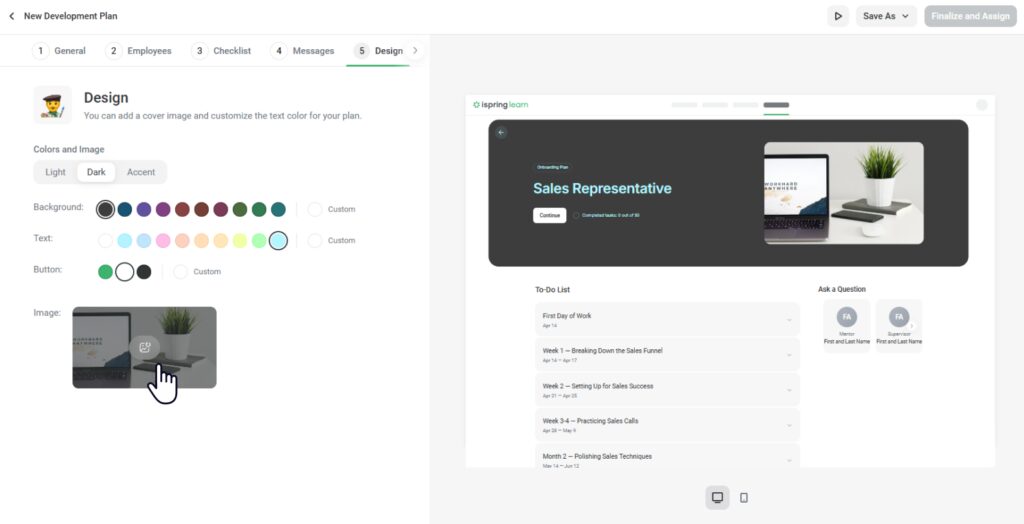Select the white button color swatch
Viewport: 1024px width, 524px height.
[x=125, y=272]
